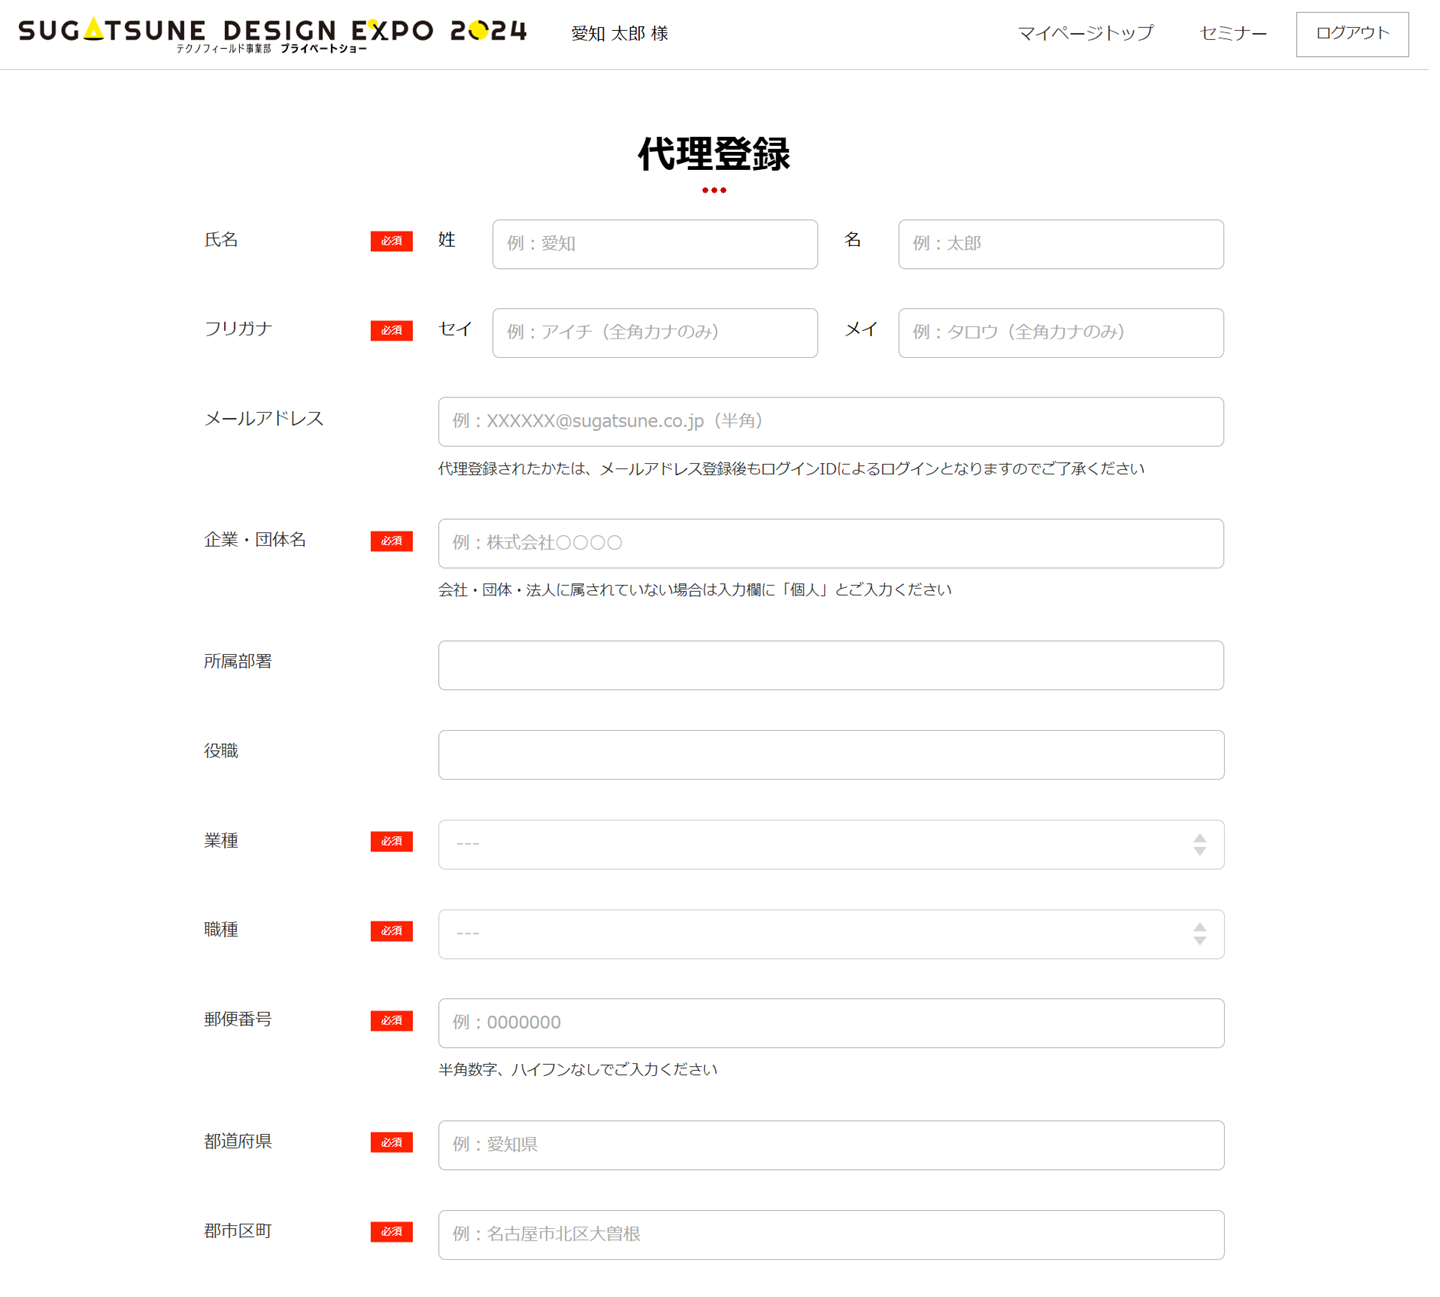The height and width of the screenshot is (1297, 1440).
Task: Go to セミナー page
Action: click(x=1233, y=33)
